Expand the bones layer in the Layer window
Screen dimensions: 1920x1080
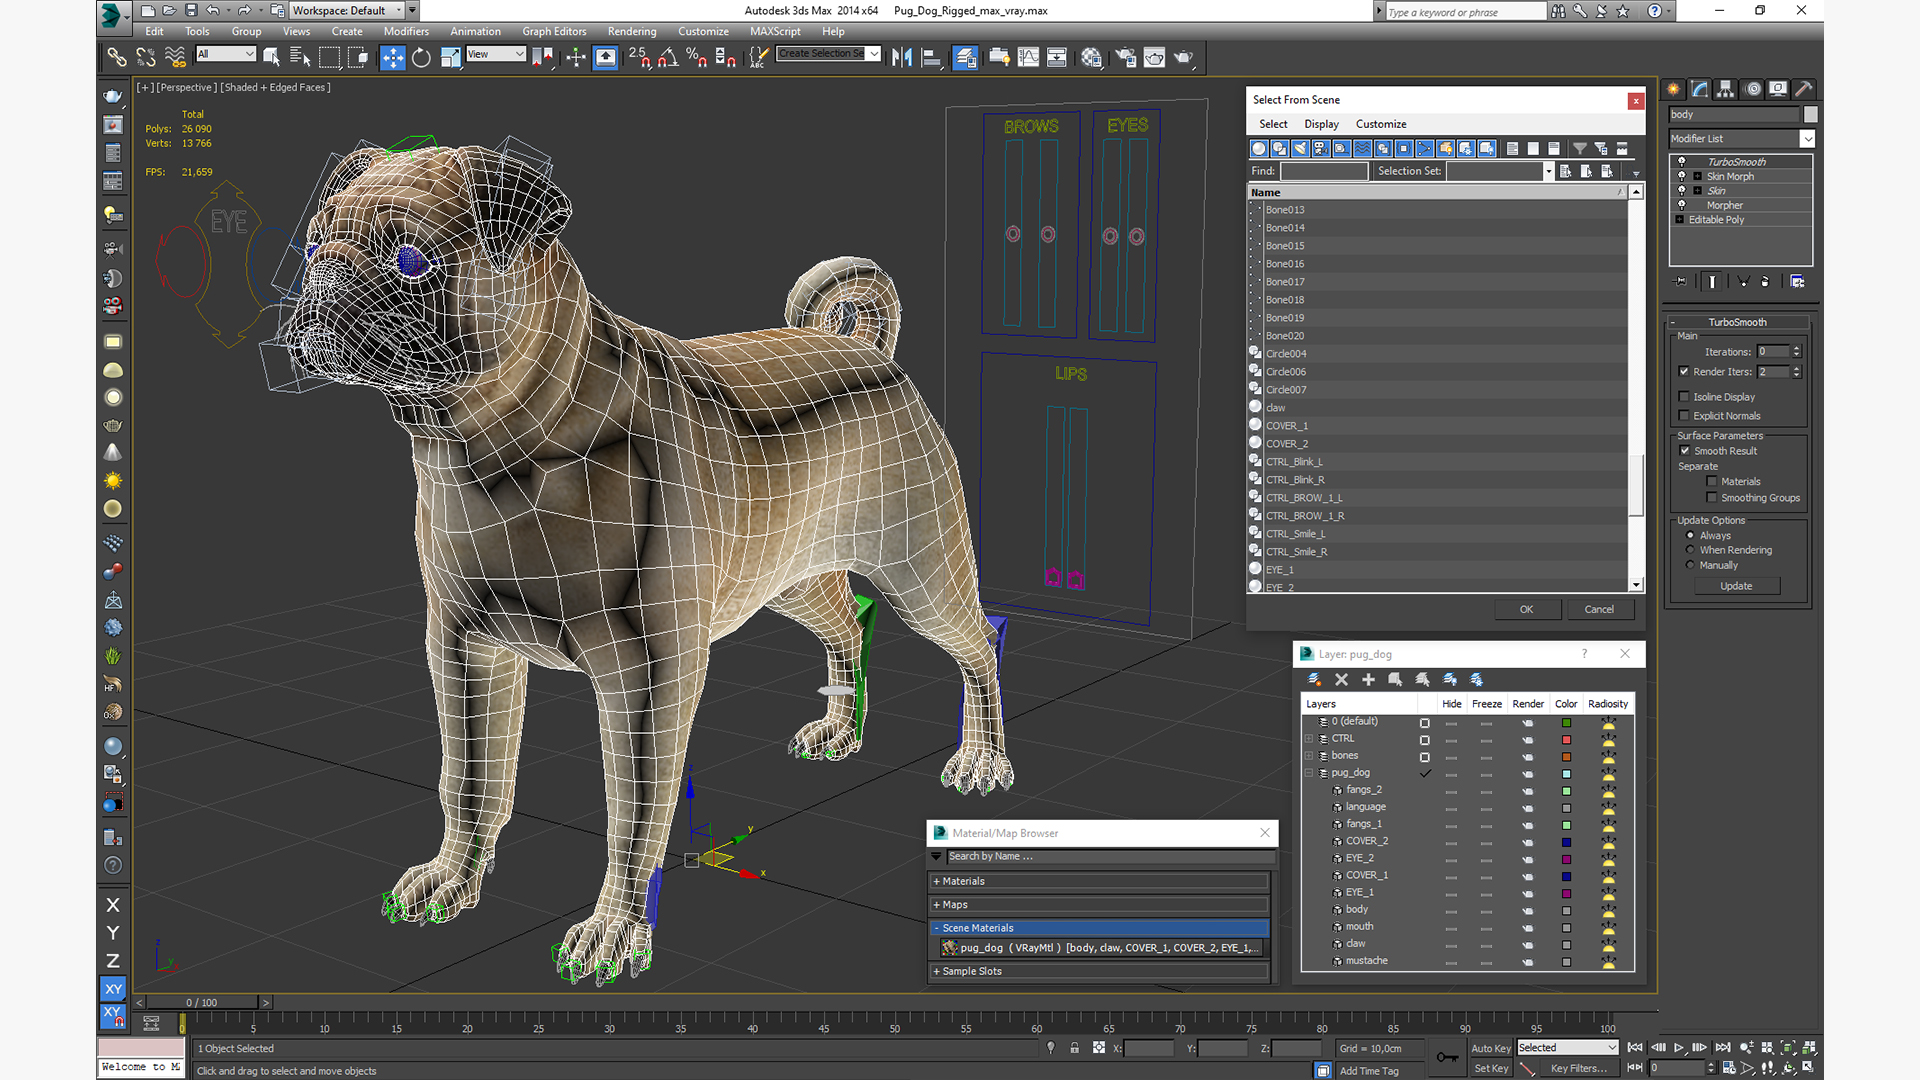point(1308,756)
